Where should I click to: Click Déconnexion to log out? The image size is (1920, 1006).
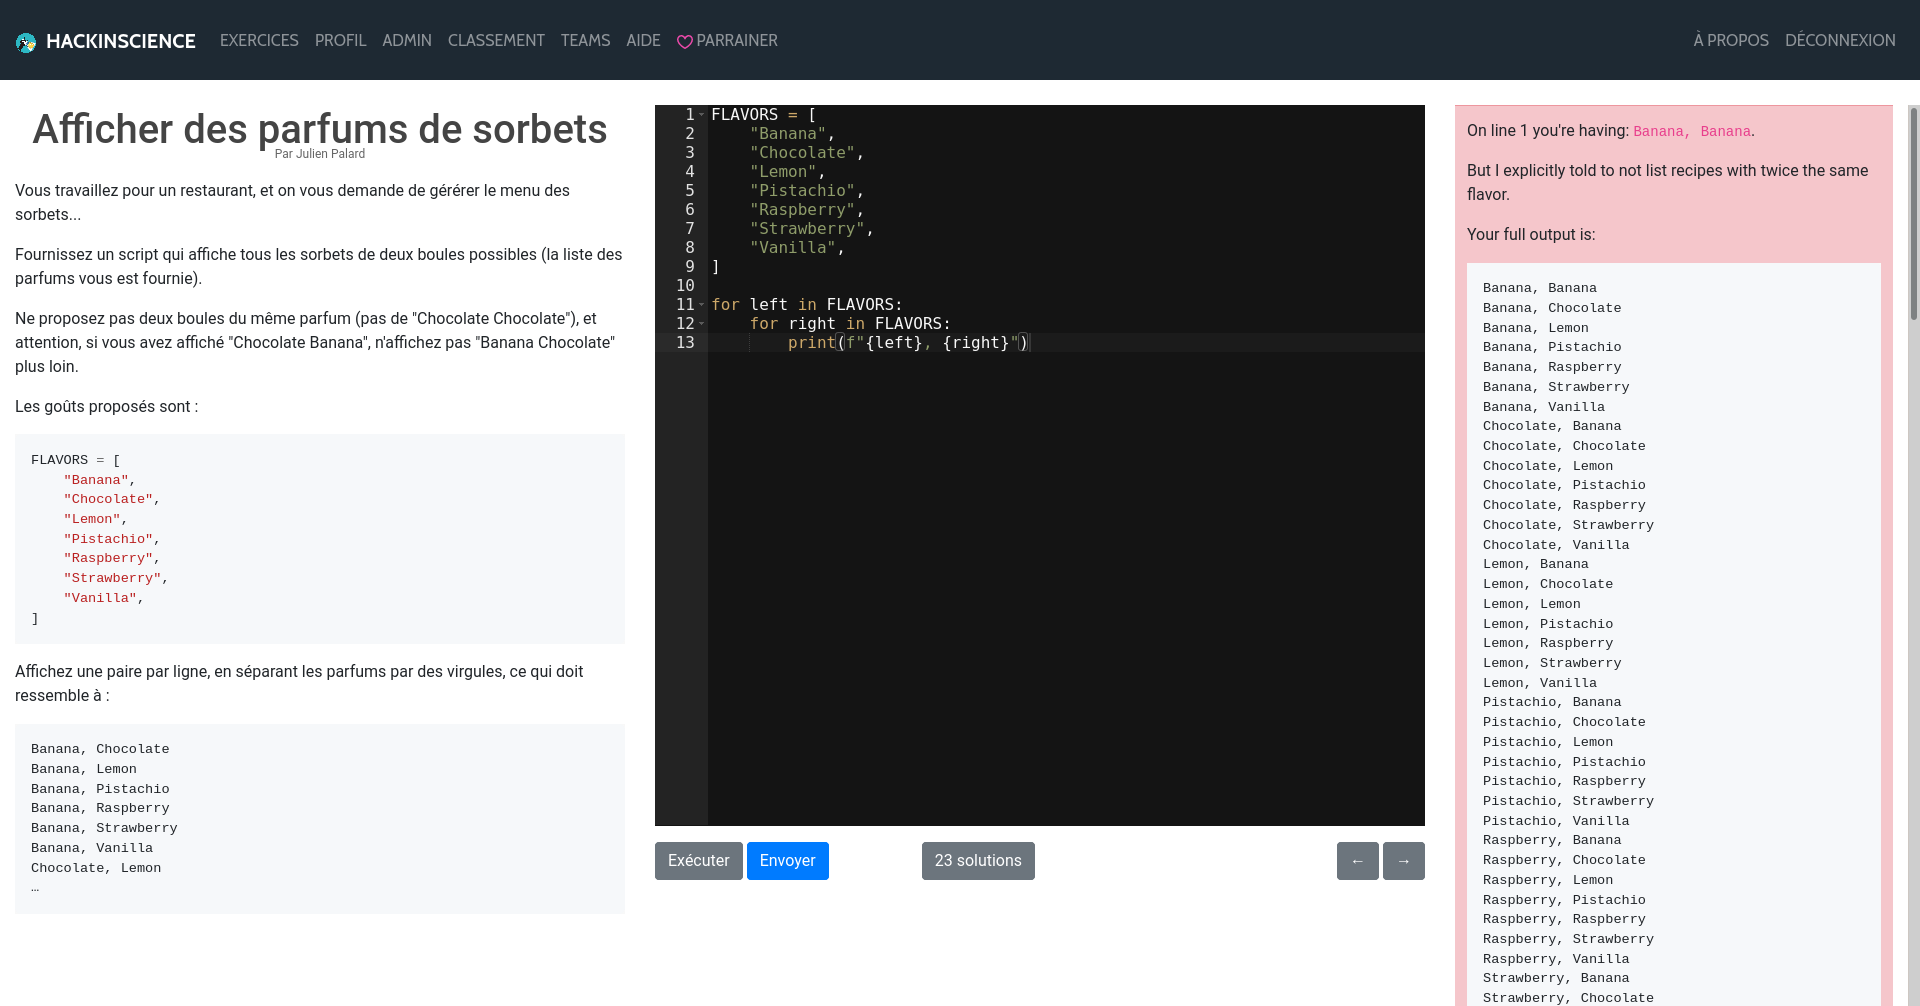[x=1840, y=40]
